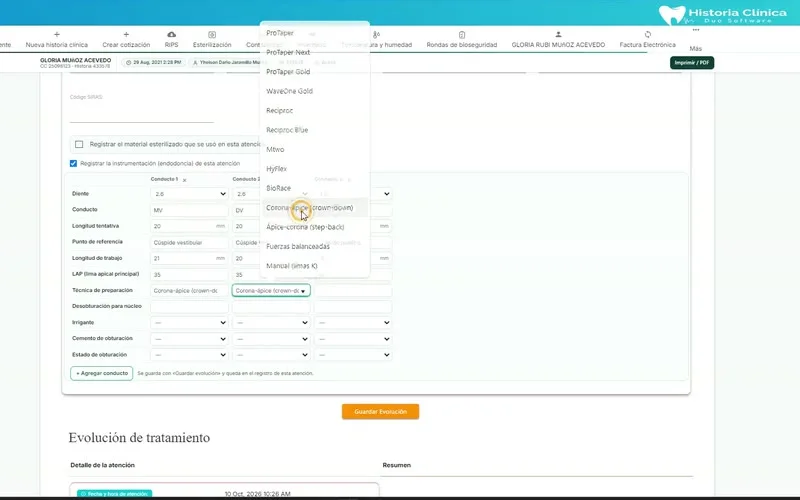Open Estado de obturación dropdown for Conducto 1
Image resolution: width=800 pixels, height=500 pixels.
point(189,355)
